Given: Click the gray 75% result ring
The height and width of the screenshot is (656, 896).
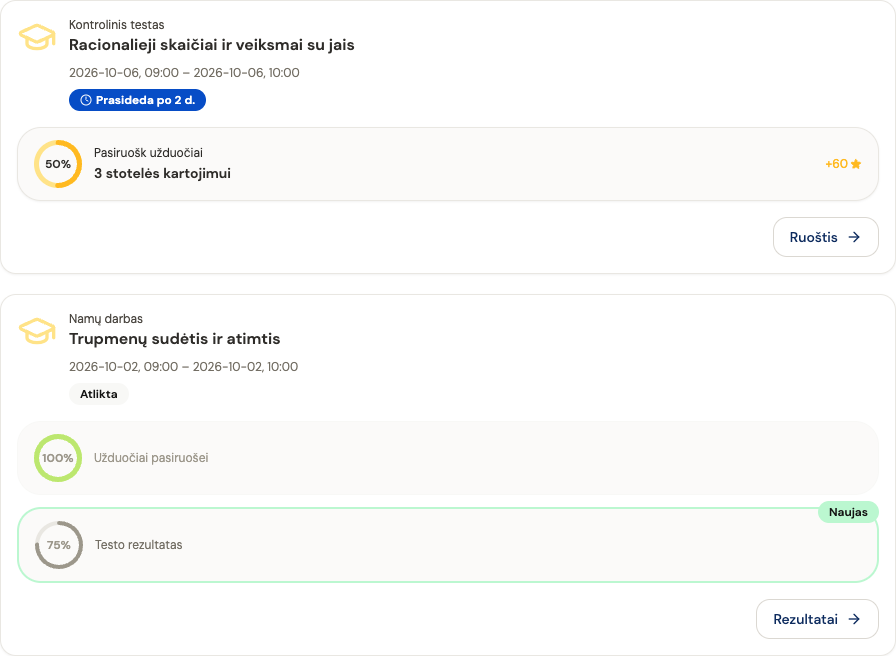Looking at the screenshot, I should click(59, 545).
